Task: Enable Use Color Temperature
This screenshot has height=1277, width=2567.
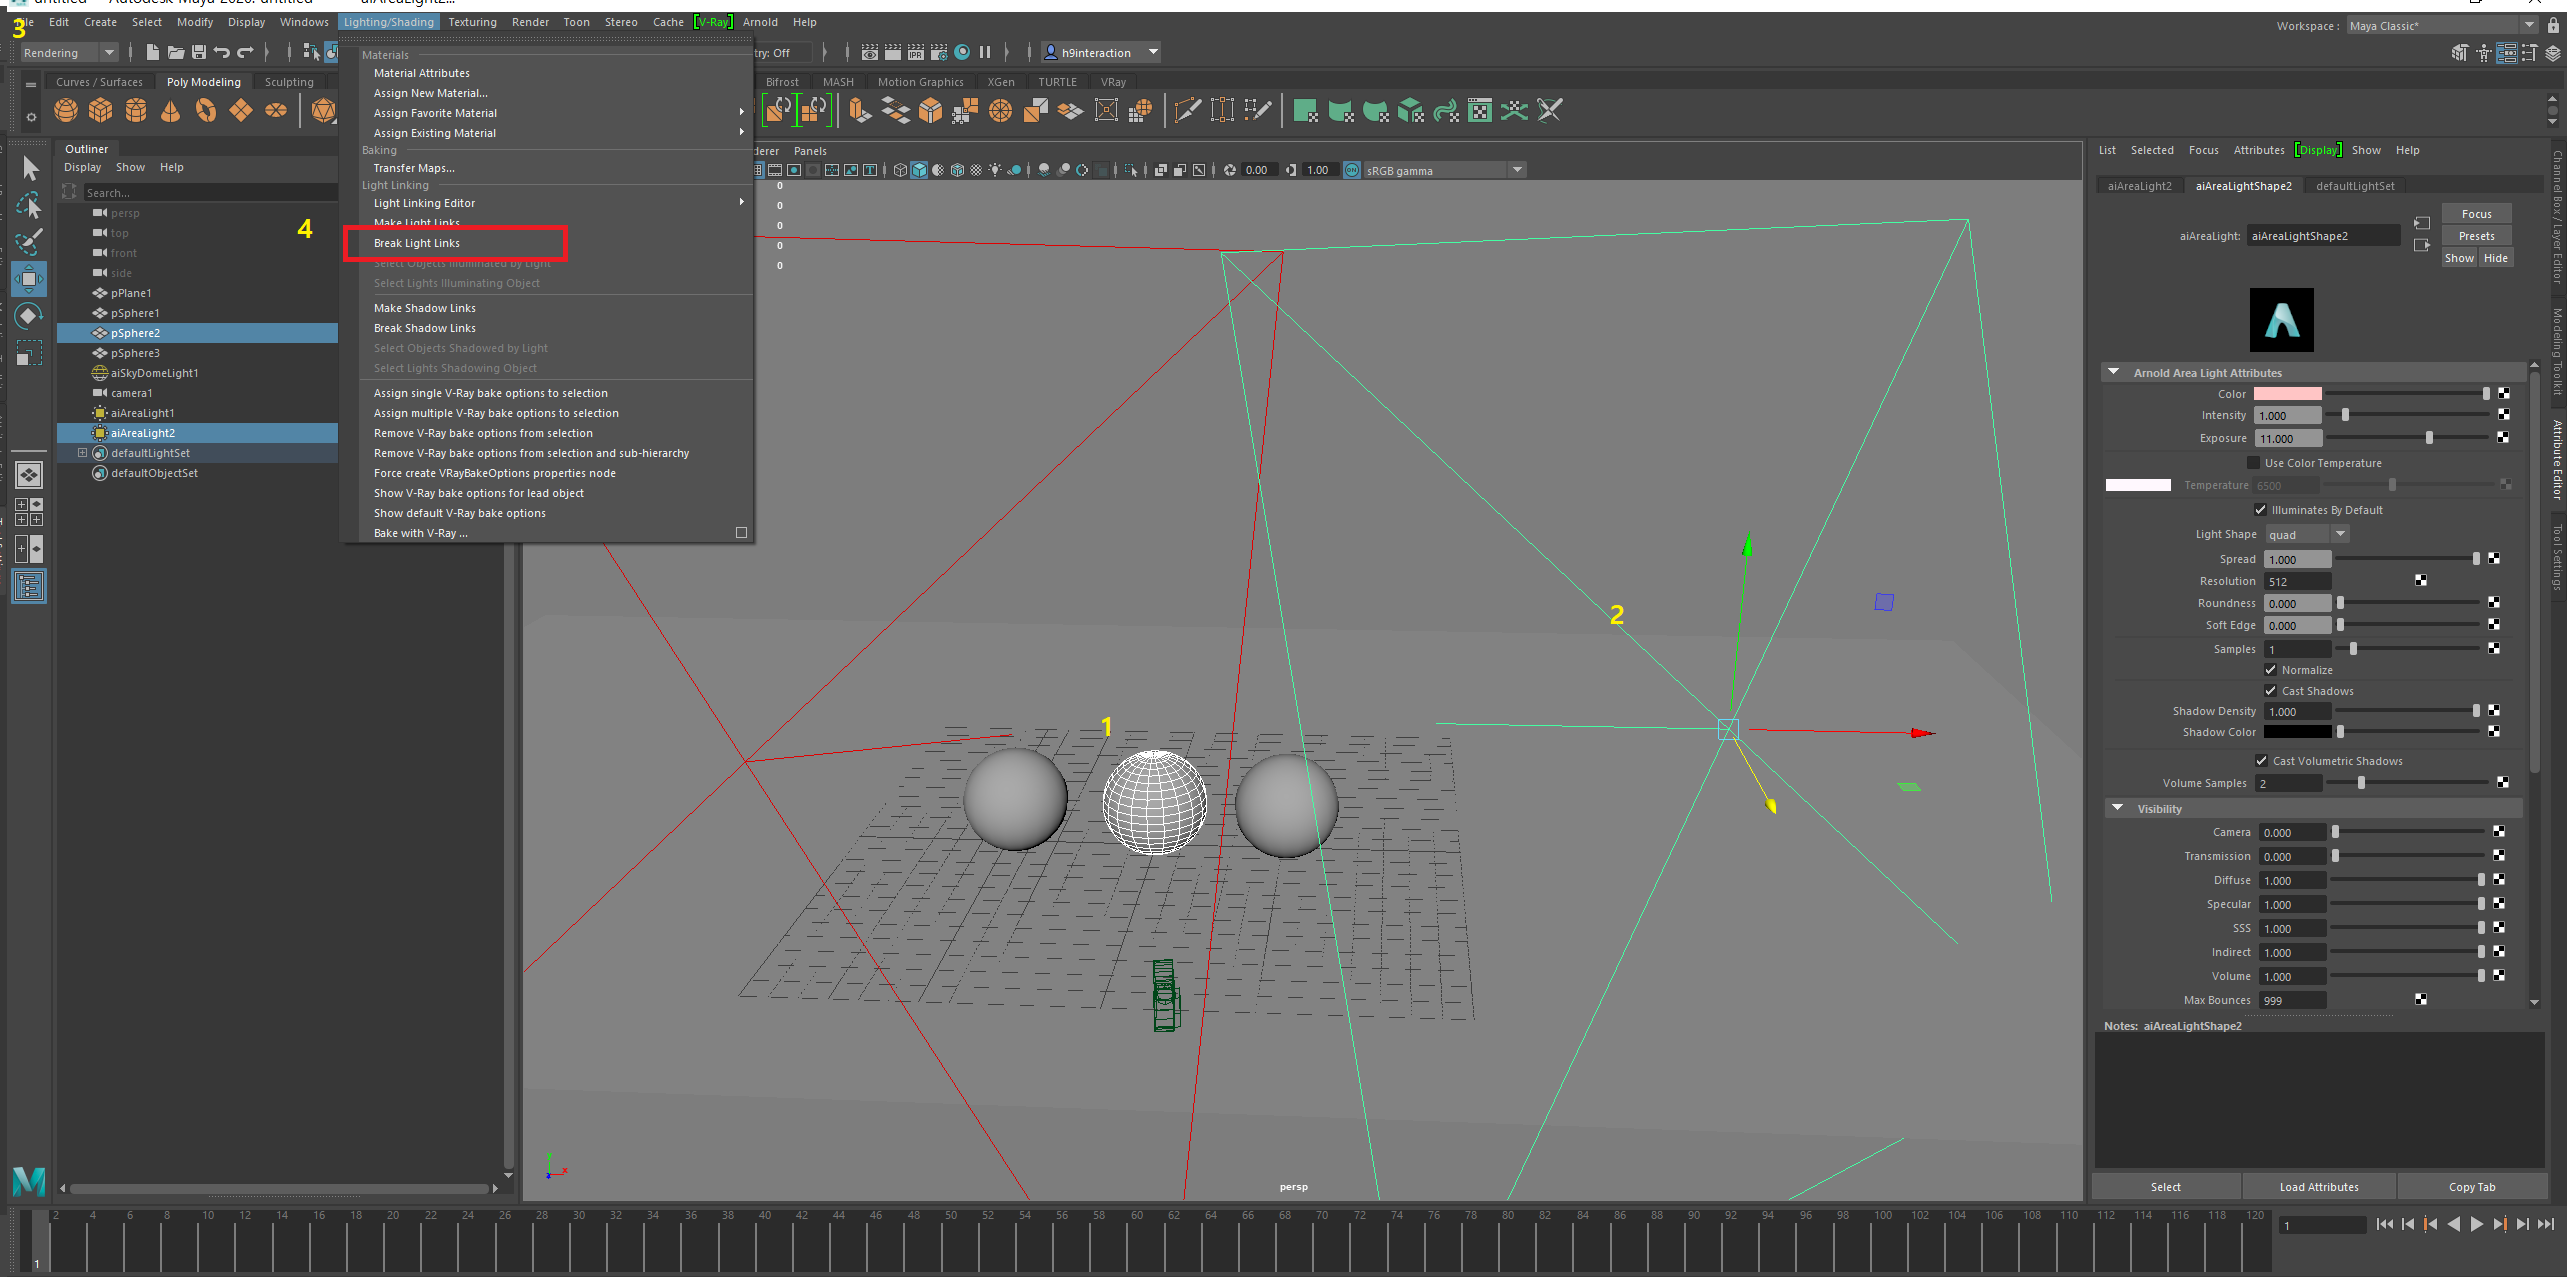Action: pos(2253,463)
